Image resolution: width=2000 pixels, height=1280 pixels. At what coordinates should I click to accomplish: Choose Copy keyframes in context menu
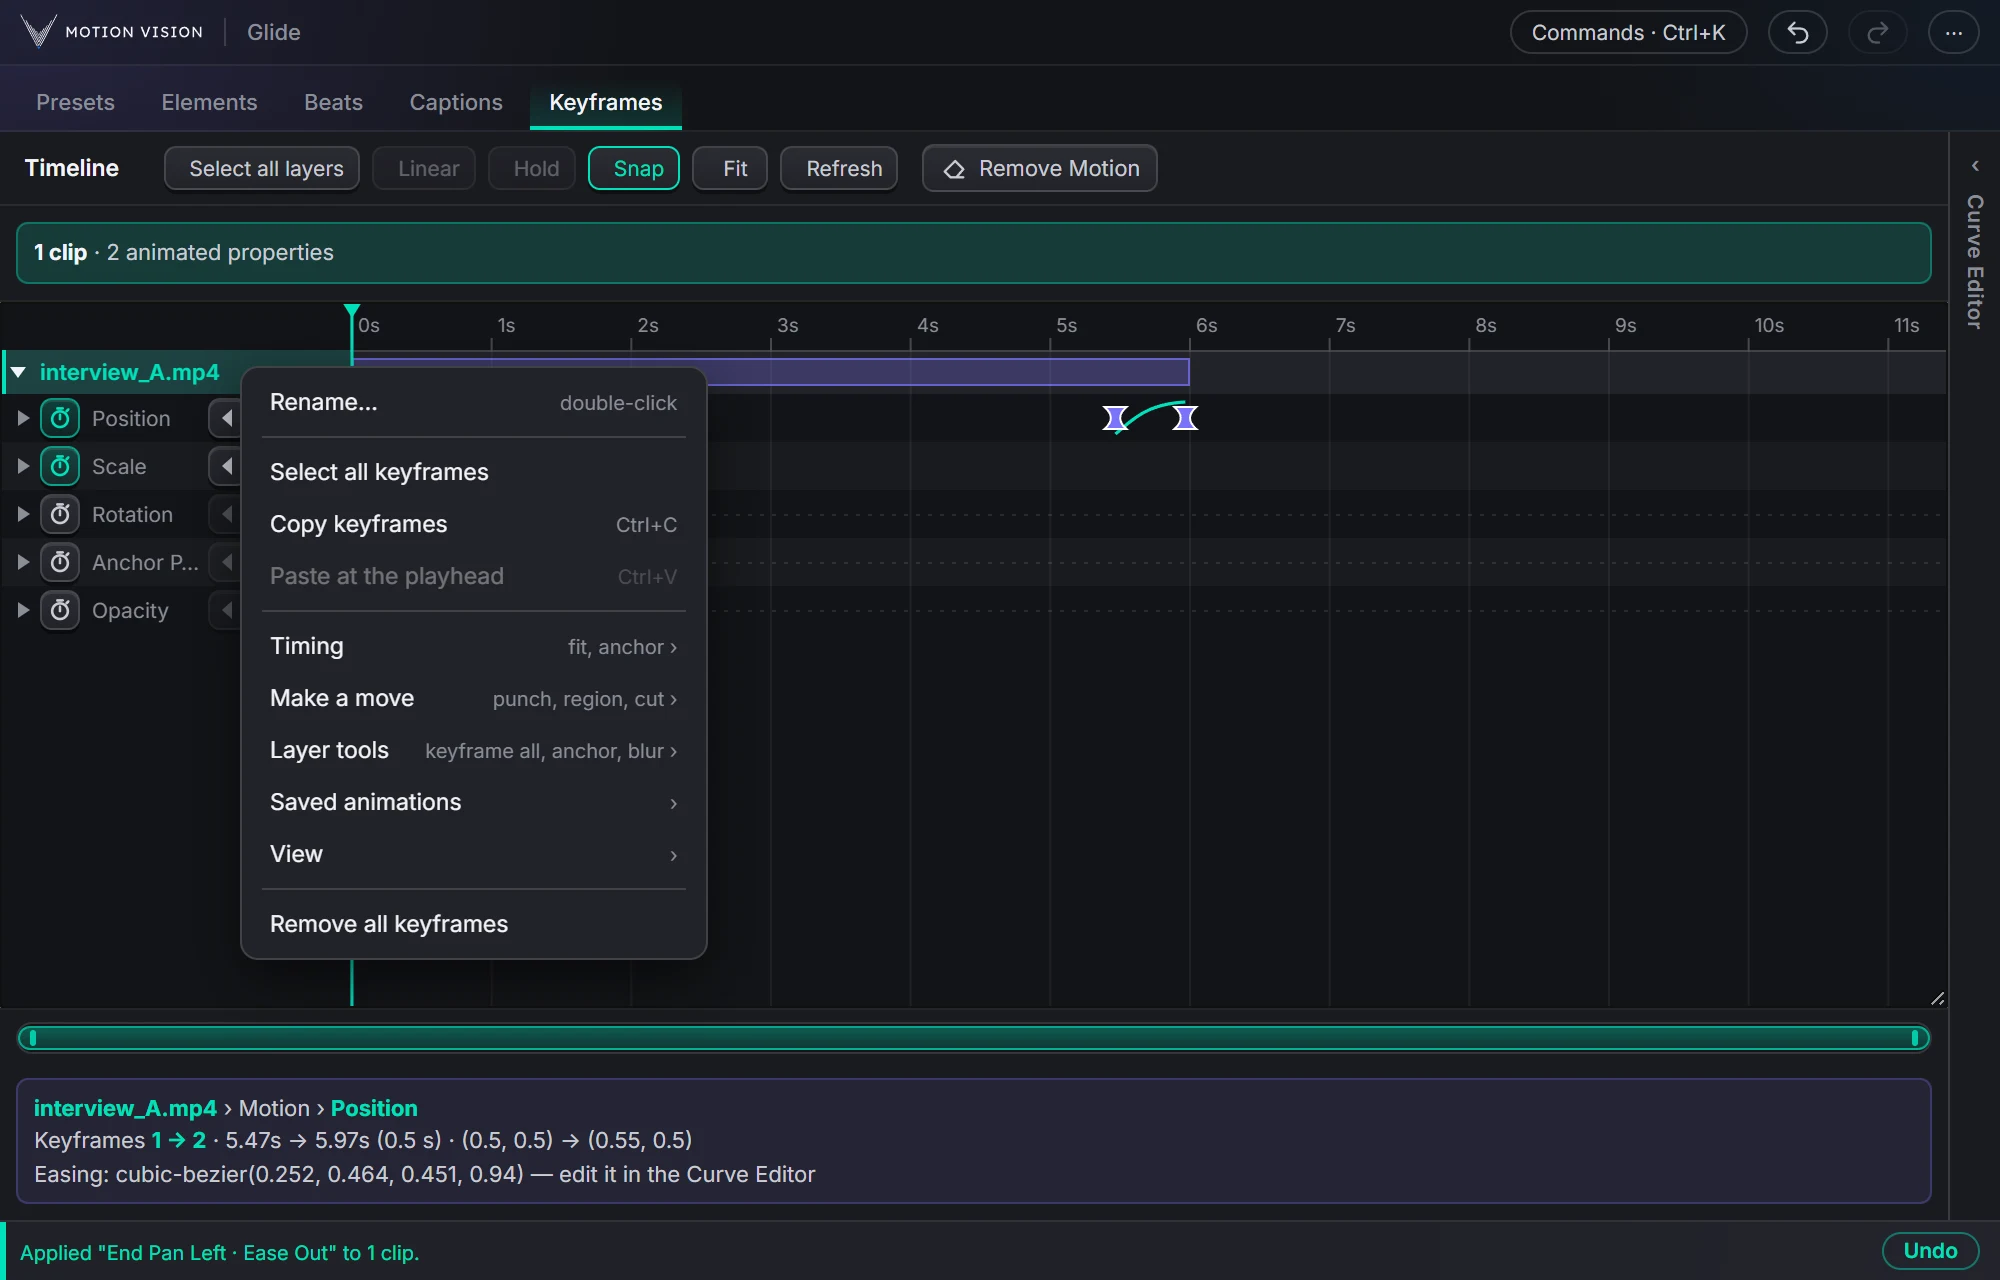point(474,524)
